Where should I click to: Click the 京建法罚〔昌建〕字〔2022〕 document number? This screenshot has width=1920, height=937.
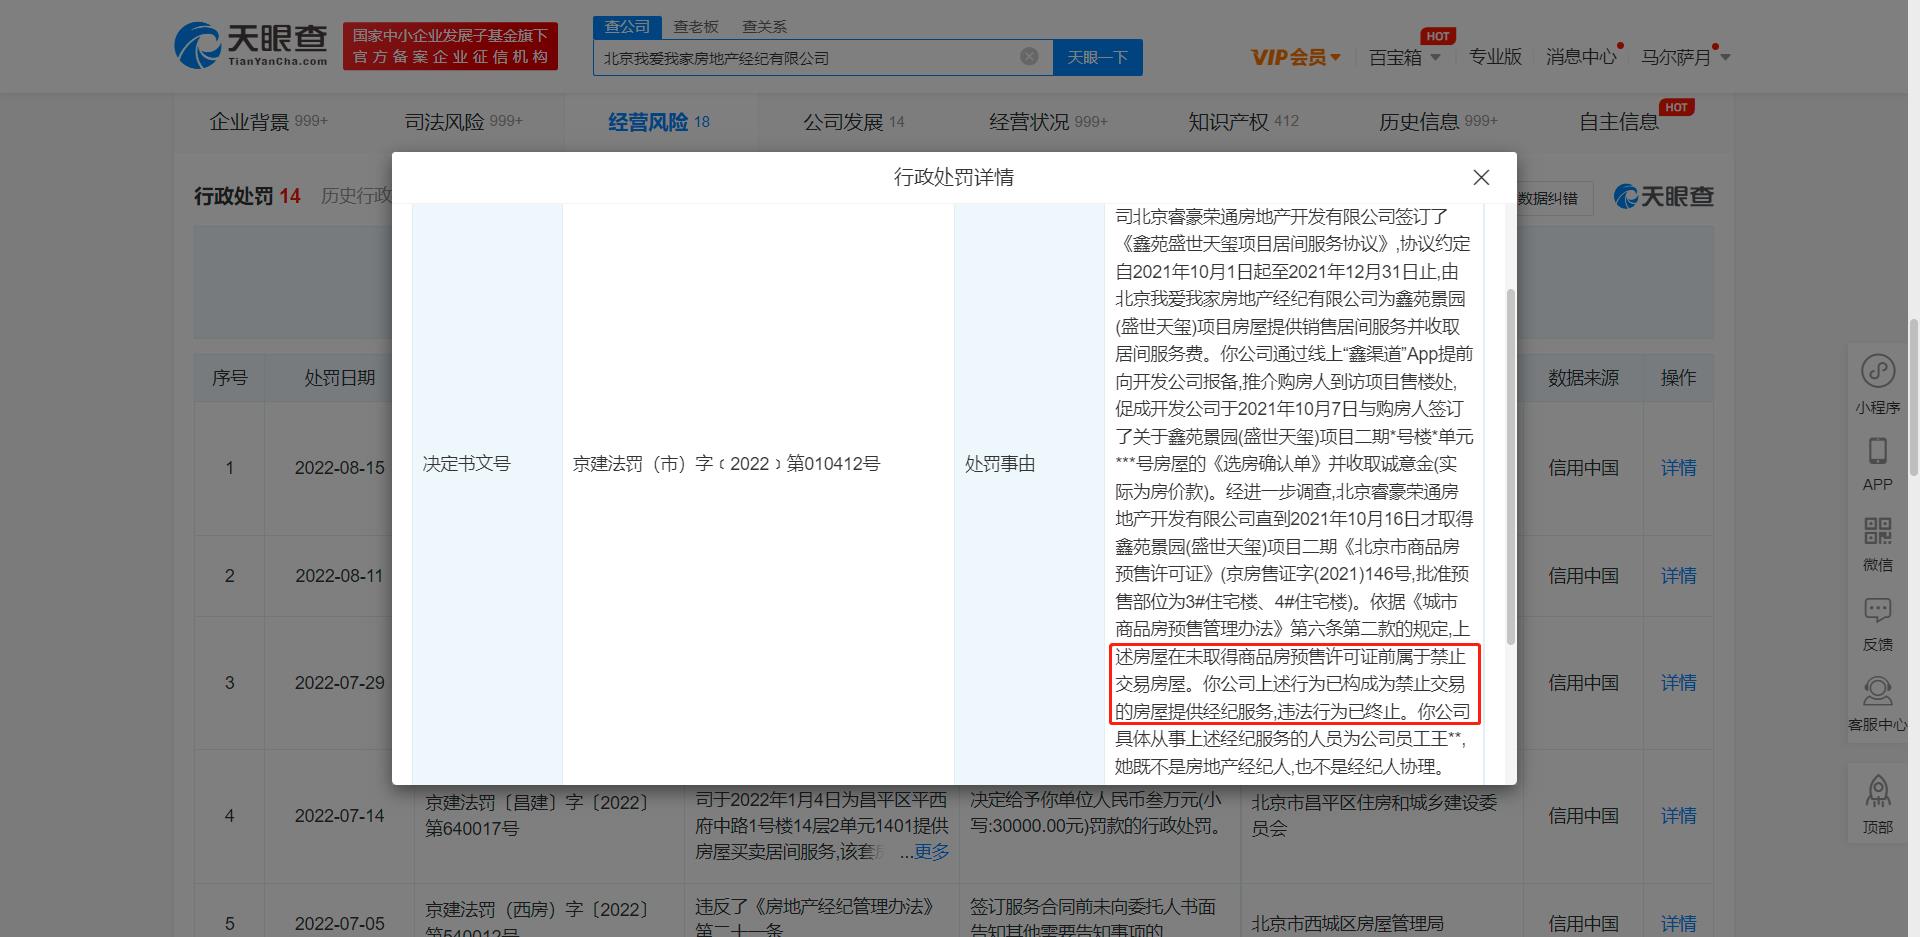click(x=537, y=815)
